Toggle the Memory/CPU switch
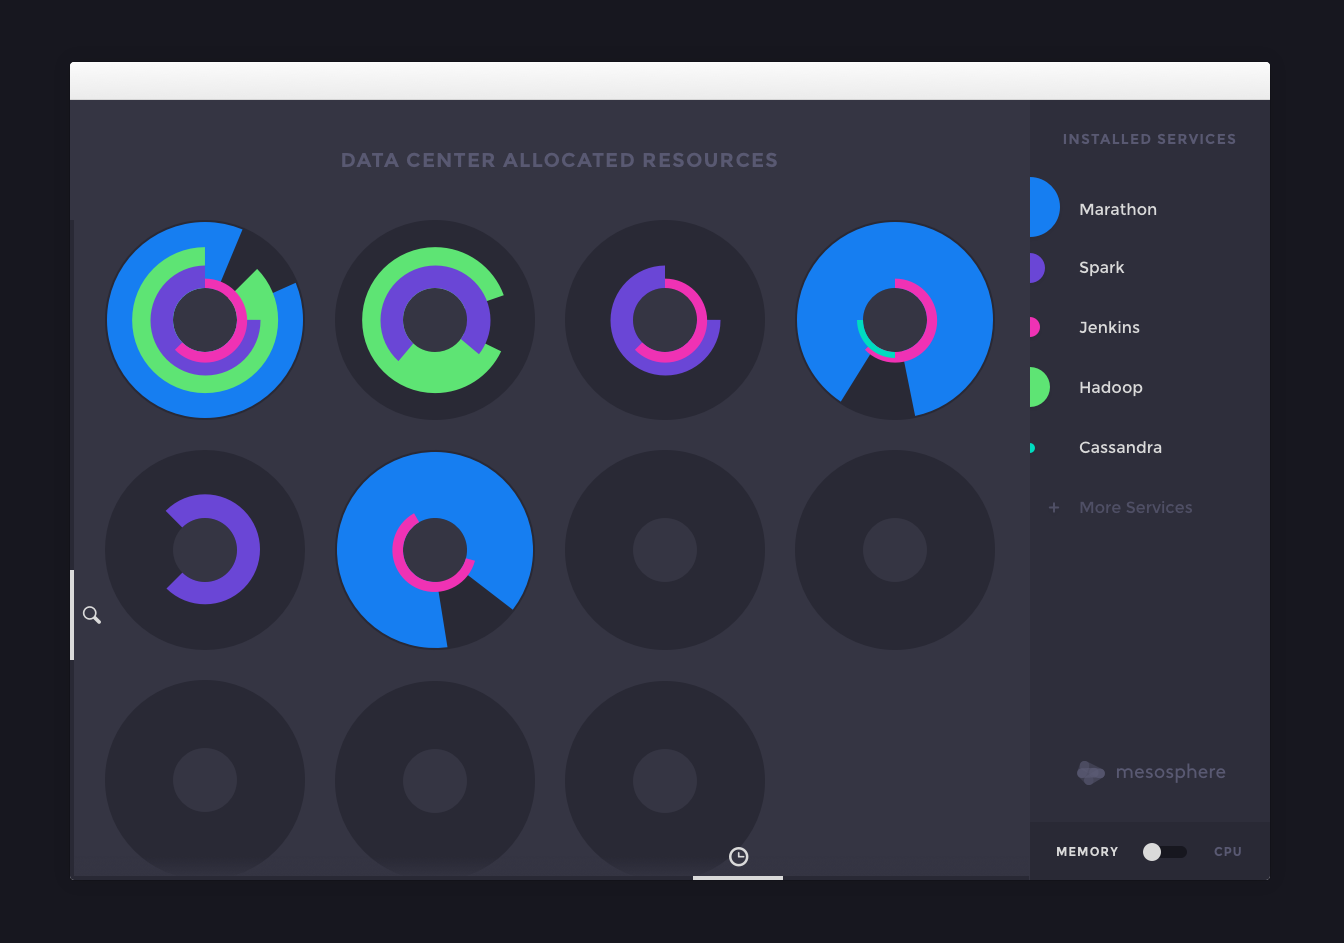 (x=1164, y=851)
